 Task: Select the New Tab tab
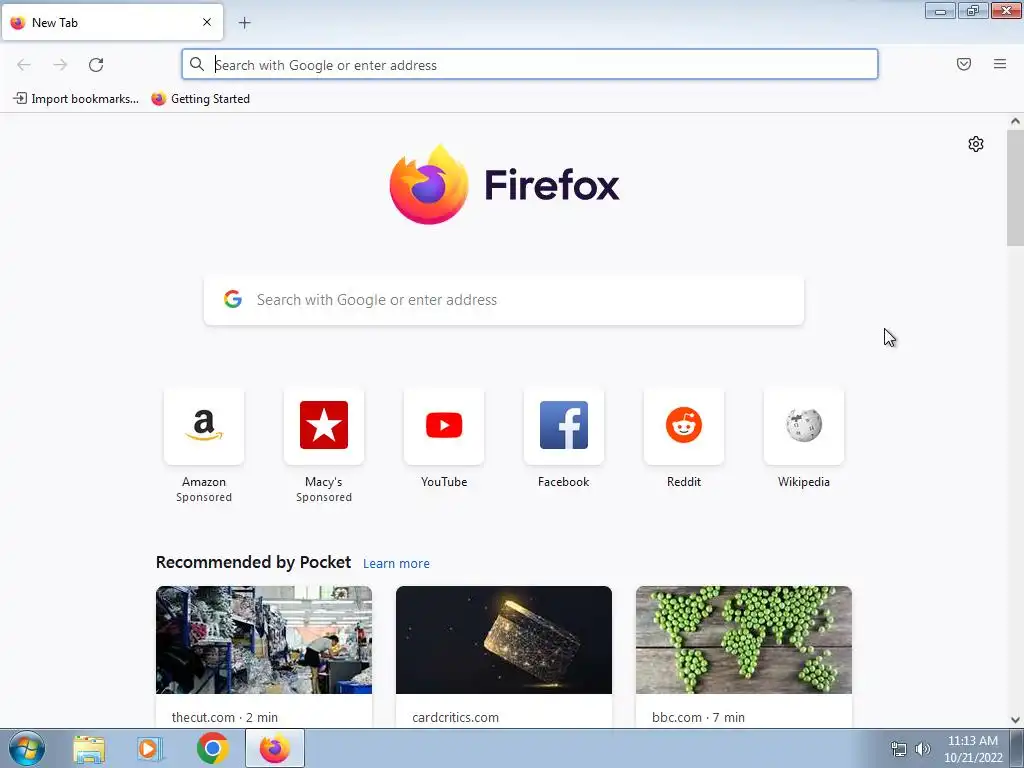coord(112,22)
